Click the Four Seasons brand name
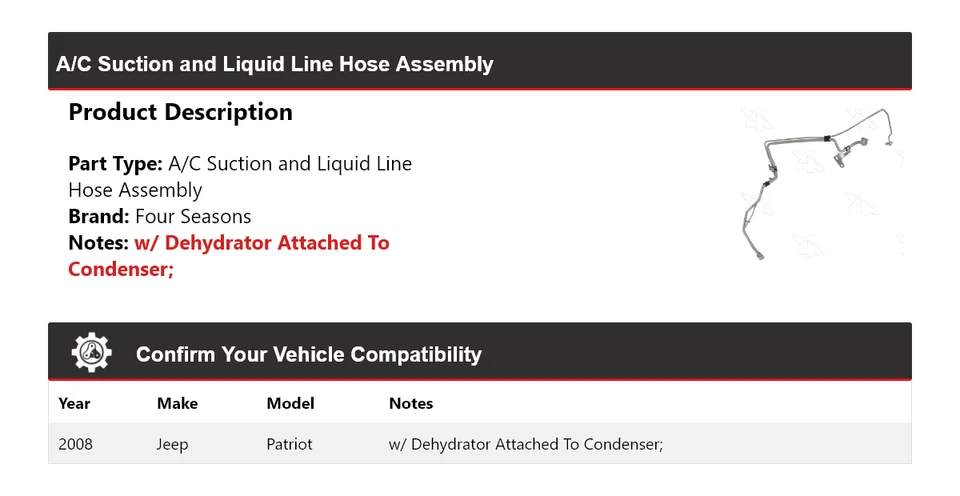Image resolution: width=960 pixels, height=496 pixels. click(193, 216)
